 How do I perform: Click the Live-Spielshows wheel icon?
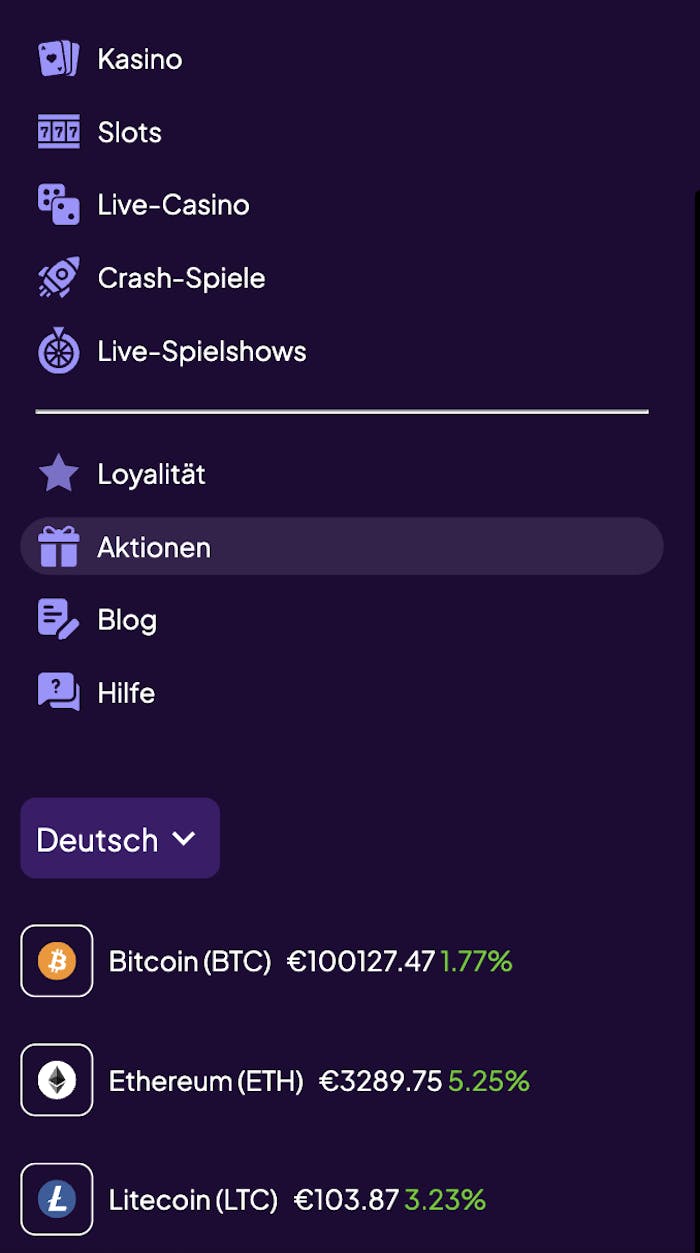(58, 351)
